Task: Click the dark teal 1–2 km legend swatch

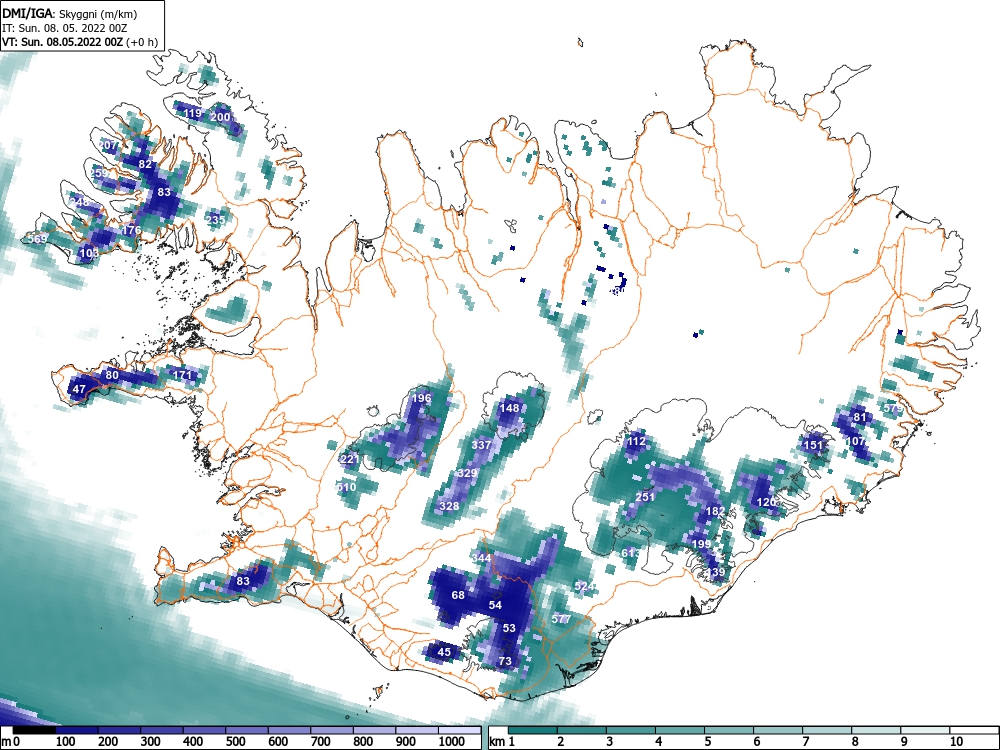Action: [533, 730]
